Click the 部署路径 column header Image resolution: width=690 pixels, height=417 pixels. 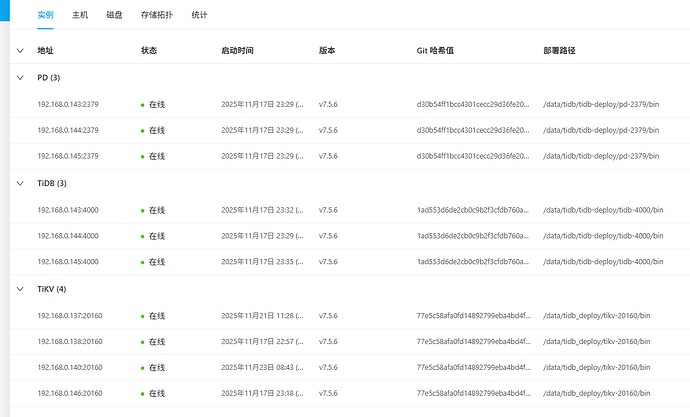(x=559, y=51)
